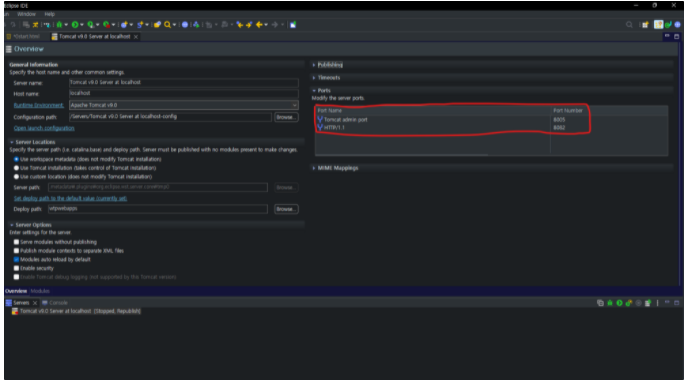Open the Help menu
Image resolution: width=684 pixels, height=380 pixels.
[49, 14]
